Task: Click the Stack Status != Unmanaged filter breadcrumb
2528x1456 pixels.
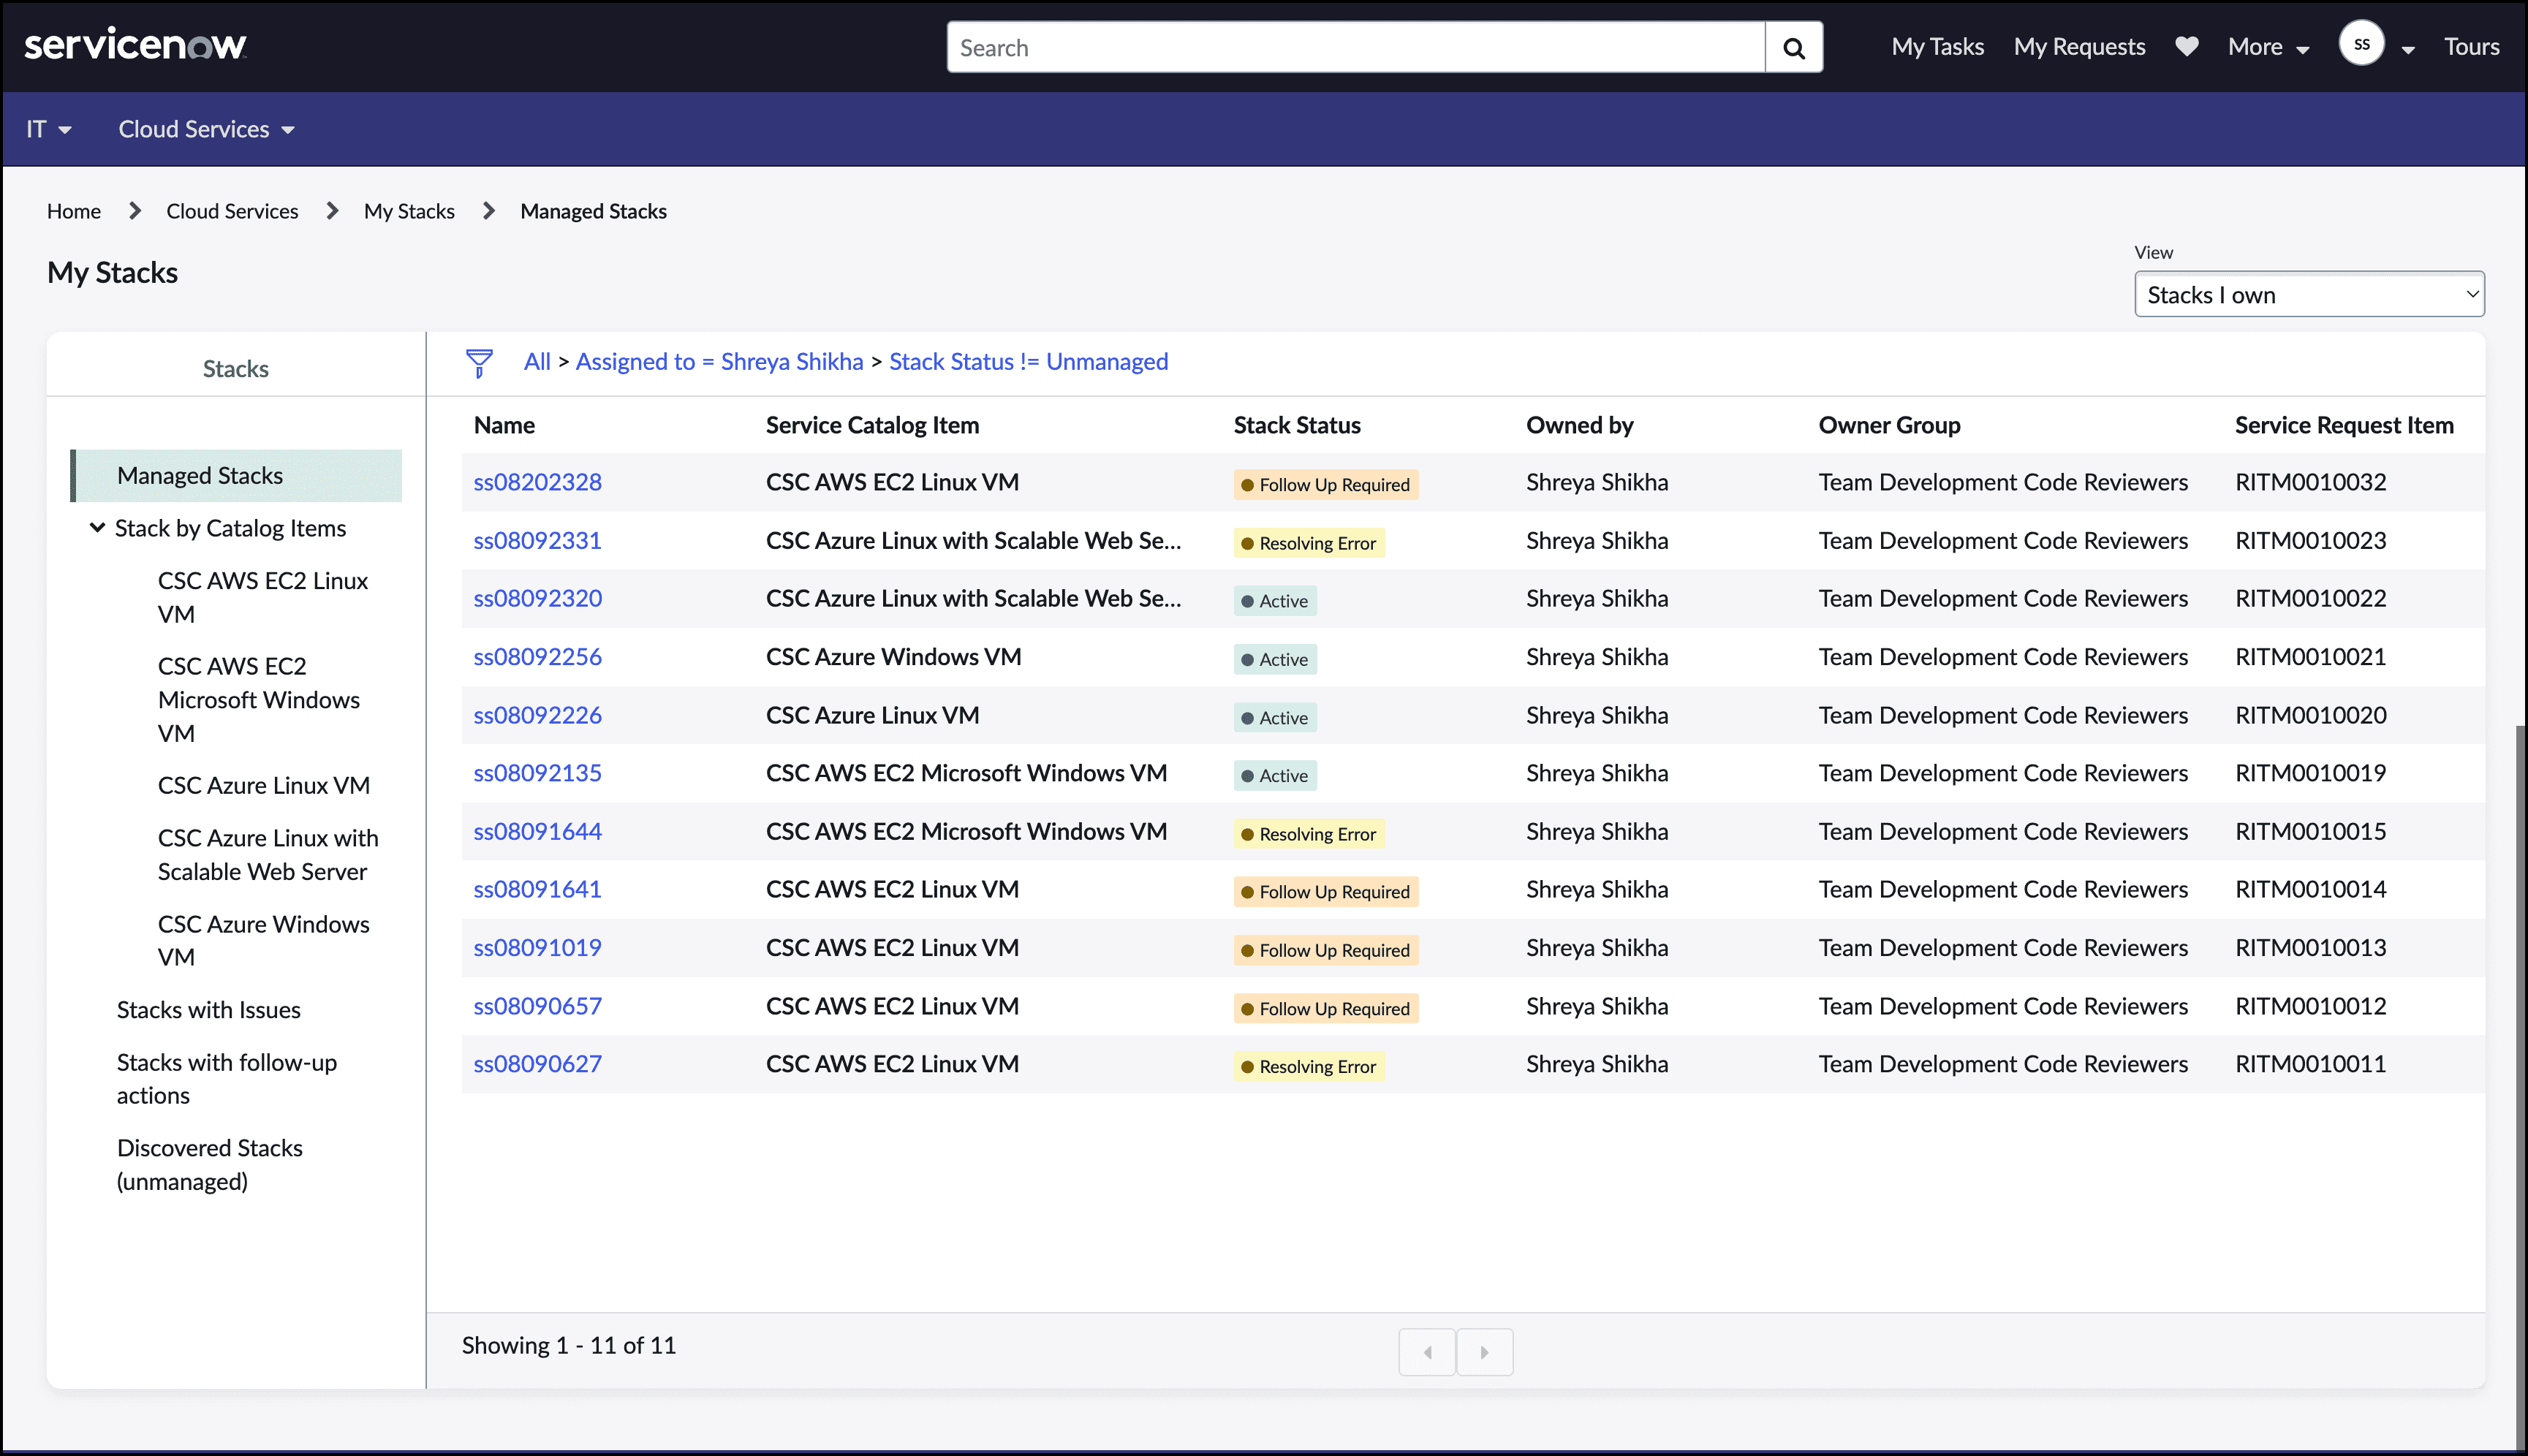Action: tap(1028, 362)
